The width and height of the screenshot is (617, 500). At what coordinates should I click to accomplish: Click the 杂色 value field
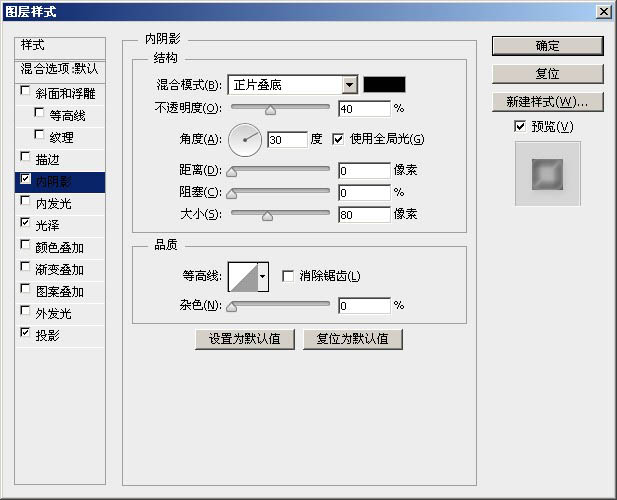coord(364,306)
